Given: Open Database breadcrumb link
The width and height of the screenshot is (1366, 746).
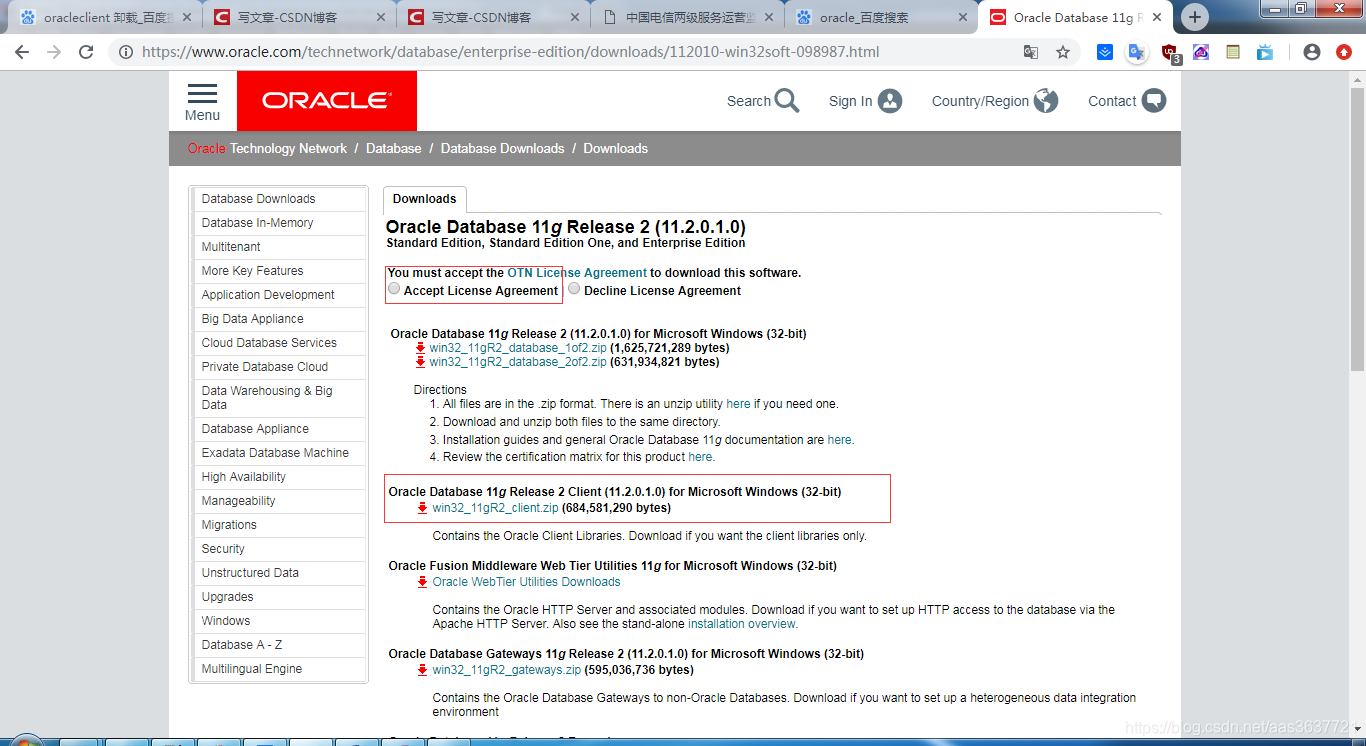Looking at the screenshot, I should tap(394, 148).
